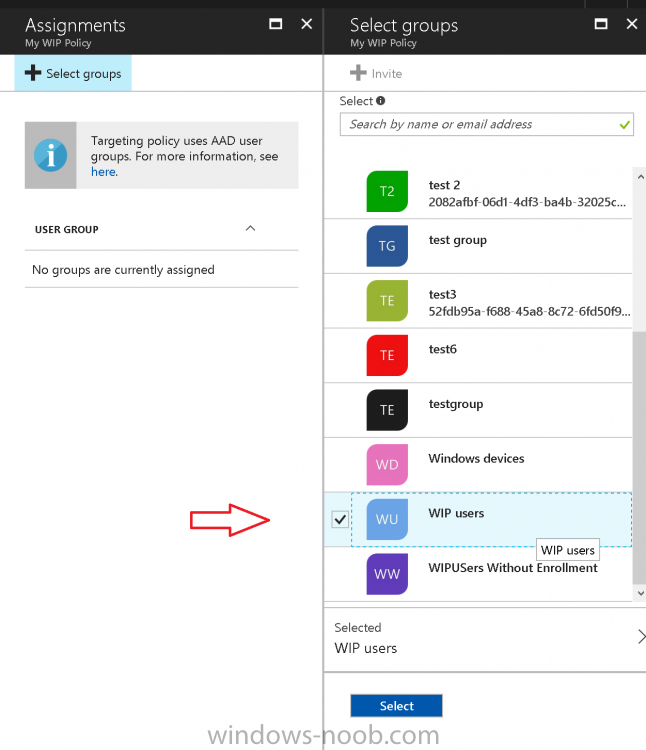Click the group list scrollbar thumb

tap(639, 457)
